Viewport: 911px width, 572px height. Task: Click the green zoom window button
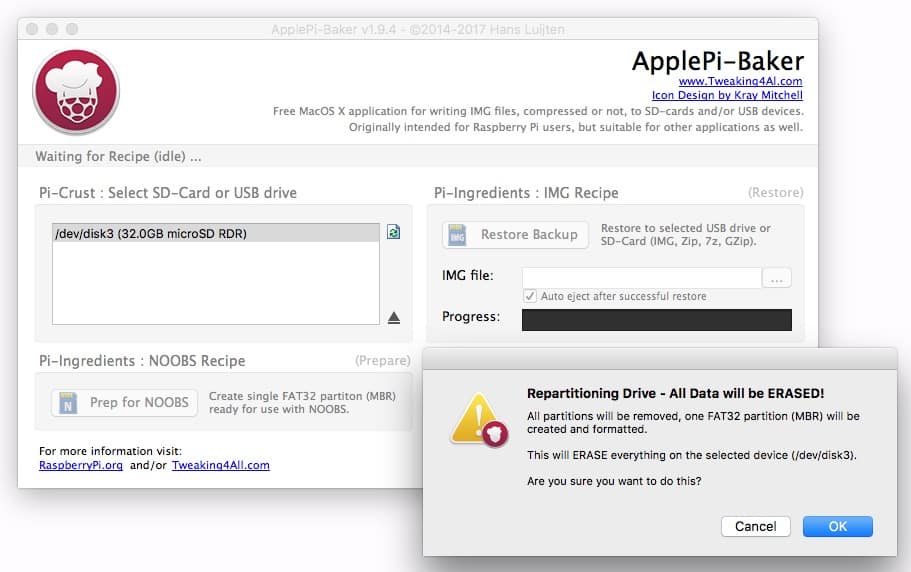point(73,29)
